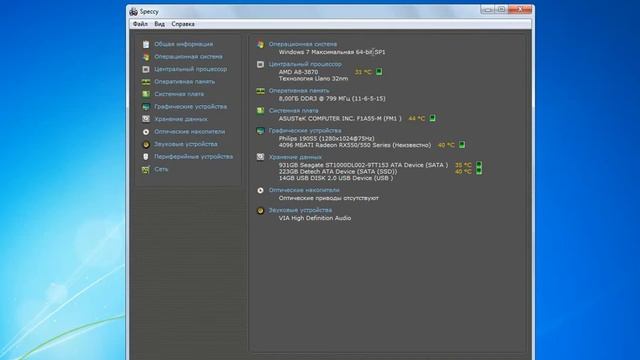
Task: Select Системная плата in the sidebar
Action: (x=179, y=94)
